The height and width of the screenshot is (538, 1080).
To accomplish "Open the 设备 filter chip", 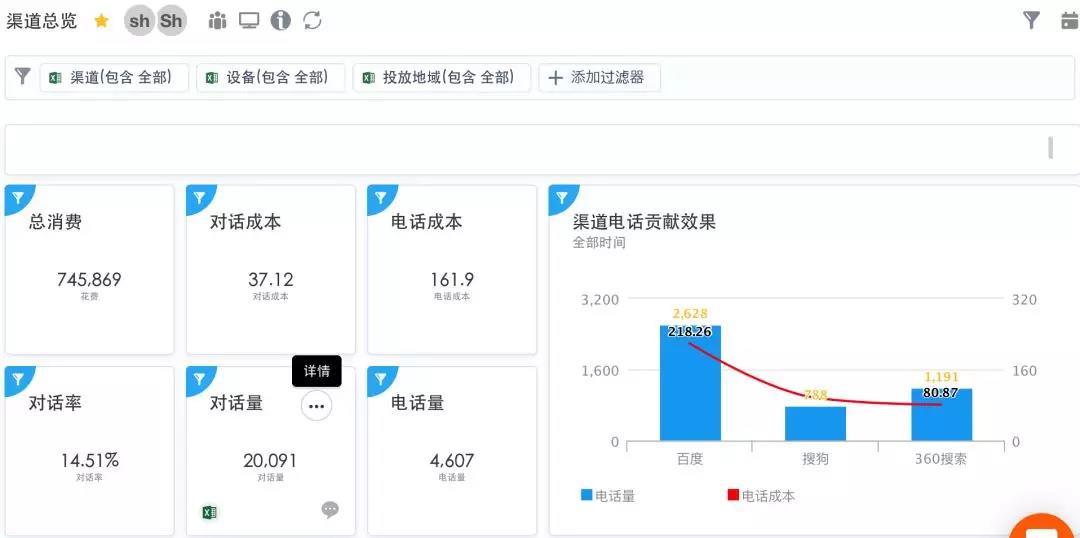I will 270,77.
